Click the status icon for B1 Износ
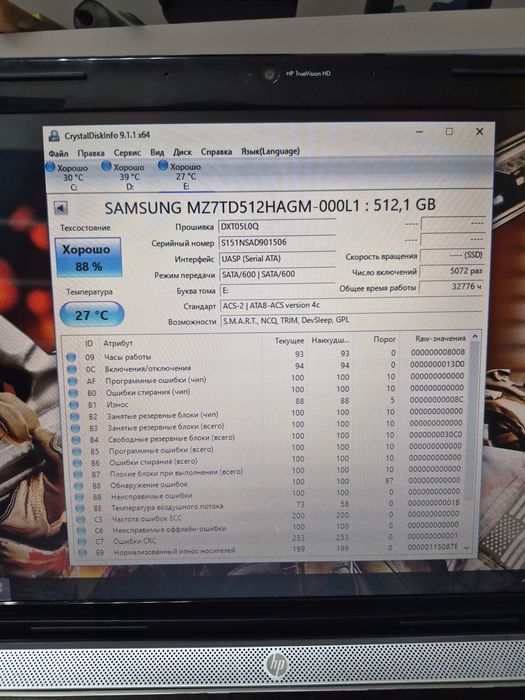525x700 pixels. click(74, 405)
